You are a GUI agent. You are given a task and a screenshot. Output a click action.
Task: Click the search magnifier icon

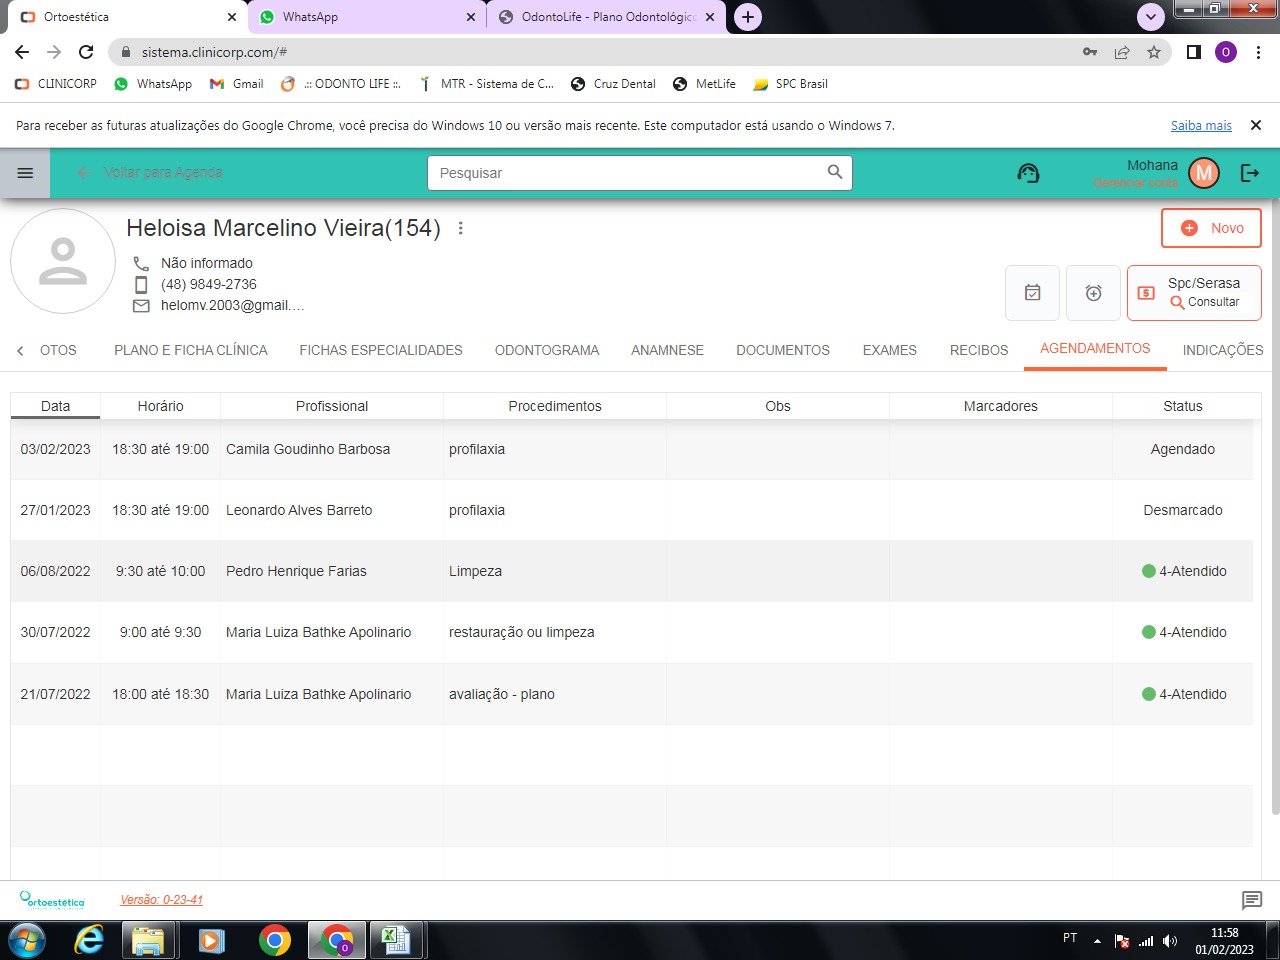pyautogui.click(x=835, y=172)
